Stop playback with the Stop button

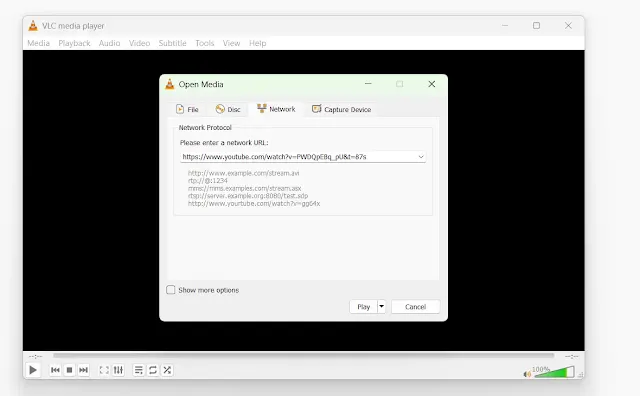[69, 370]
